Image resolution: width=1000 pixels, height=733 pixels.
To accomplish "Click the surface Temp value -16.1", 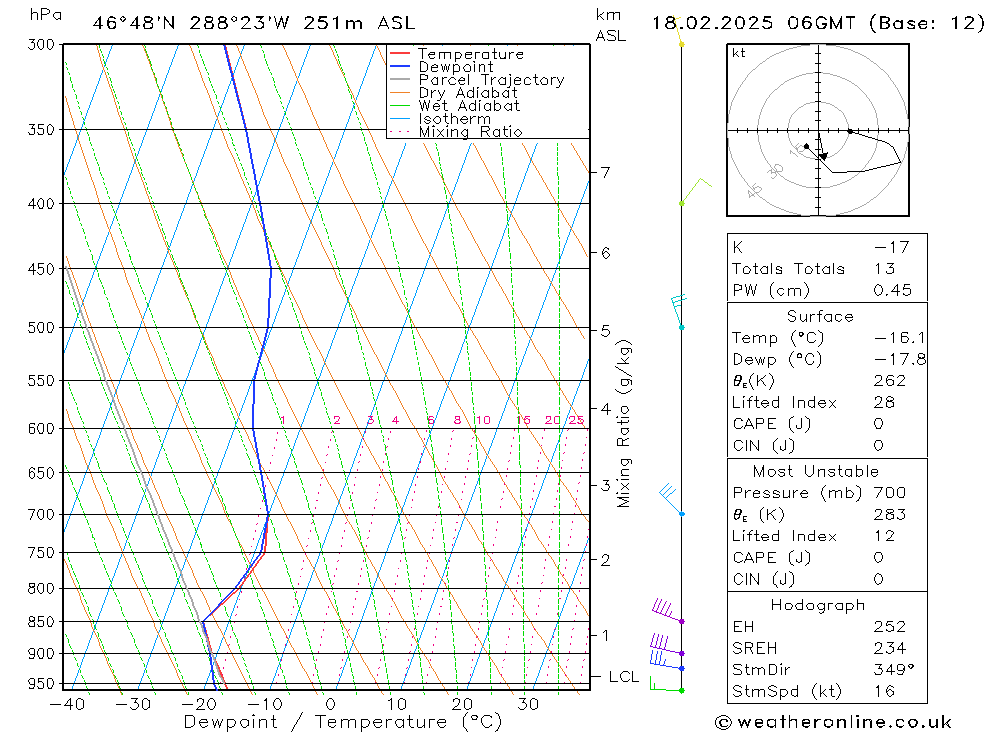I will coord(900,337).
